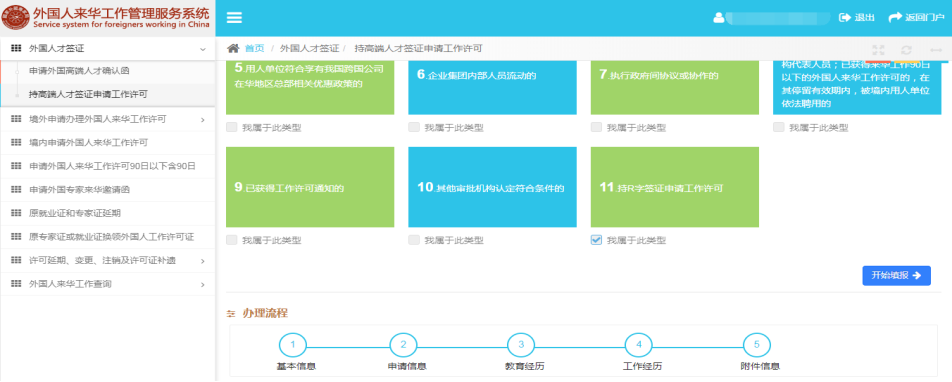The width and height of the screenshot is (952, 382).
Task: Expand 许可延期、变更、注销及许可证补遗 chevron
Action: point(203,261)
